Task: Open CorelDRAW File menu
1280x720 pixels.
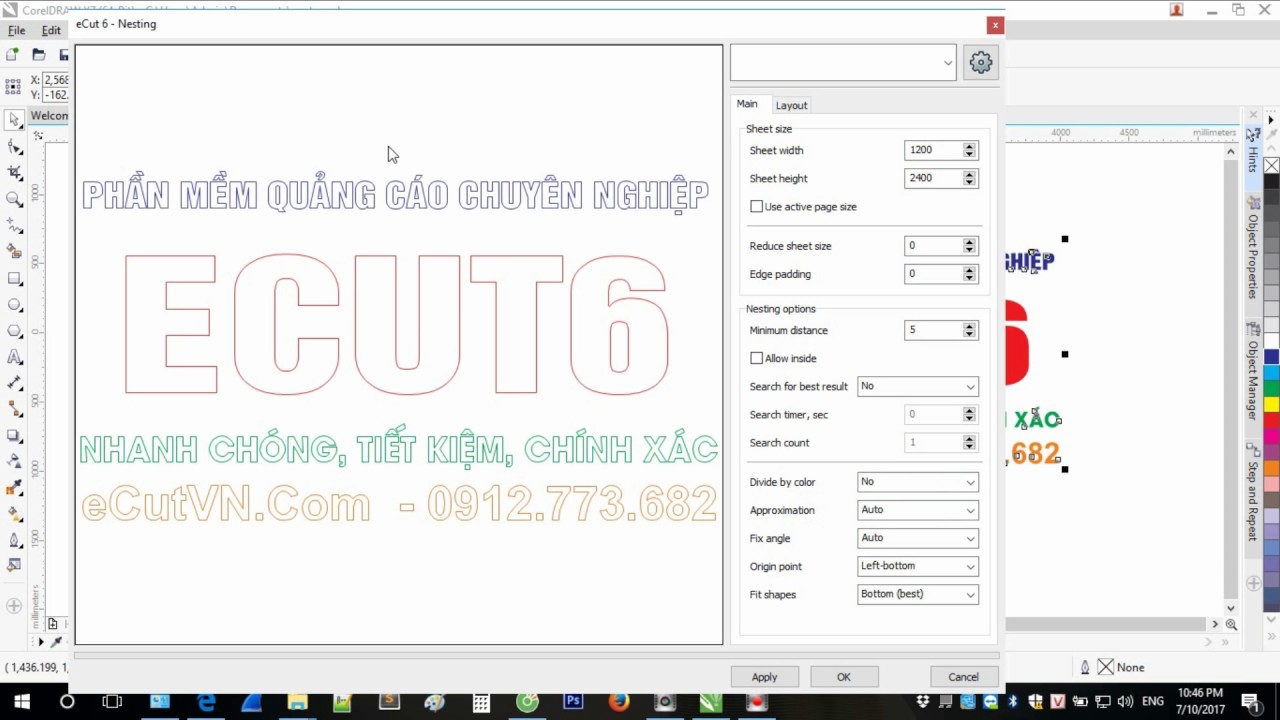Action: tap(17, 31)
